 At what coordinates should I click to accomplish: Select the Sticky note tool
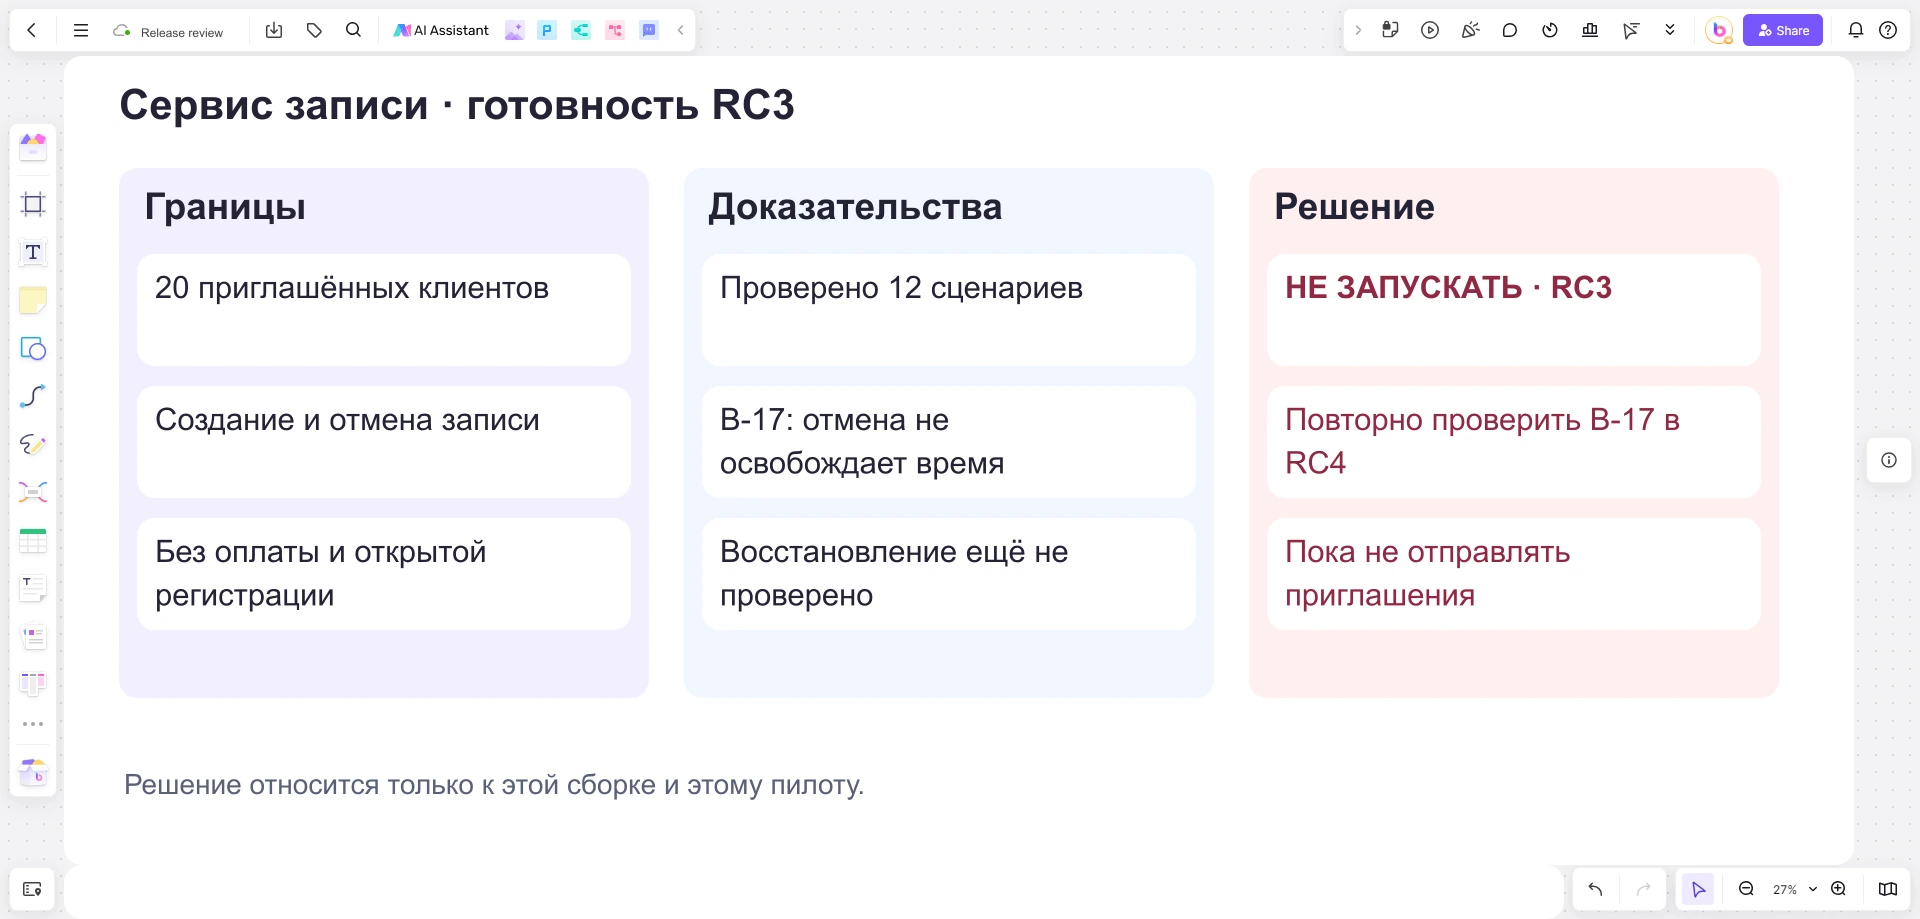pos(33,300)
